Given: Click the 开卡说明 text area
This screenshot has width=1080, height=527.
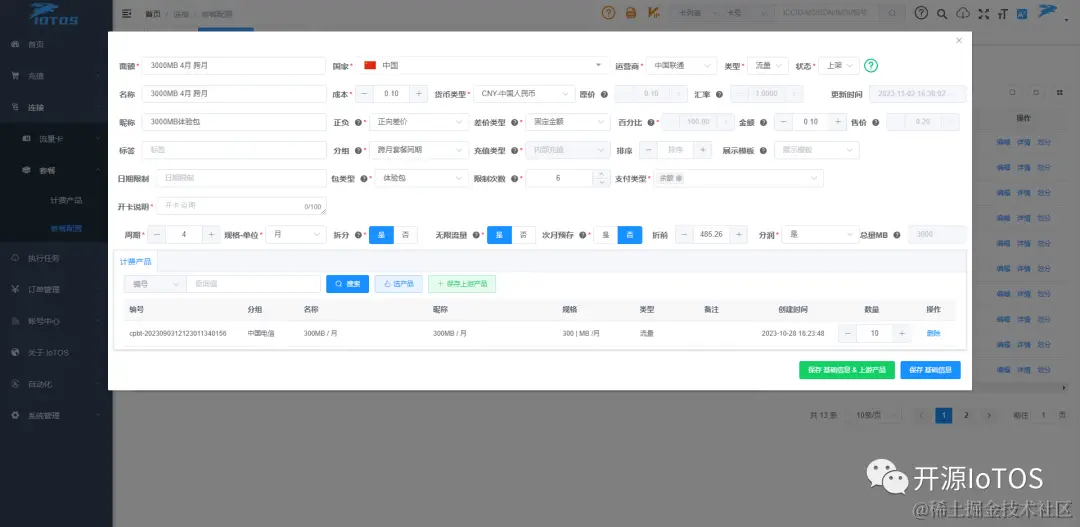Looking at the screenshot, I should [x=241, y=206].
